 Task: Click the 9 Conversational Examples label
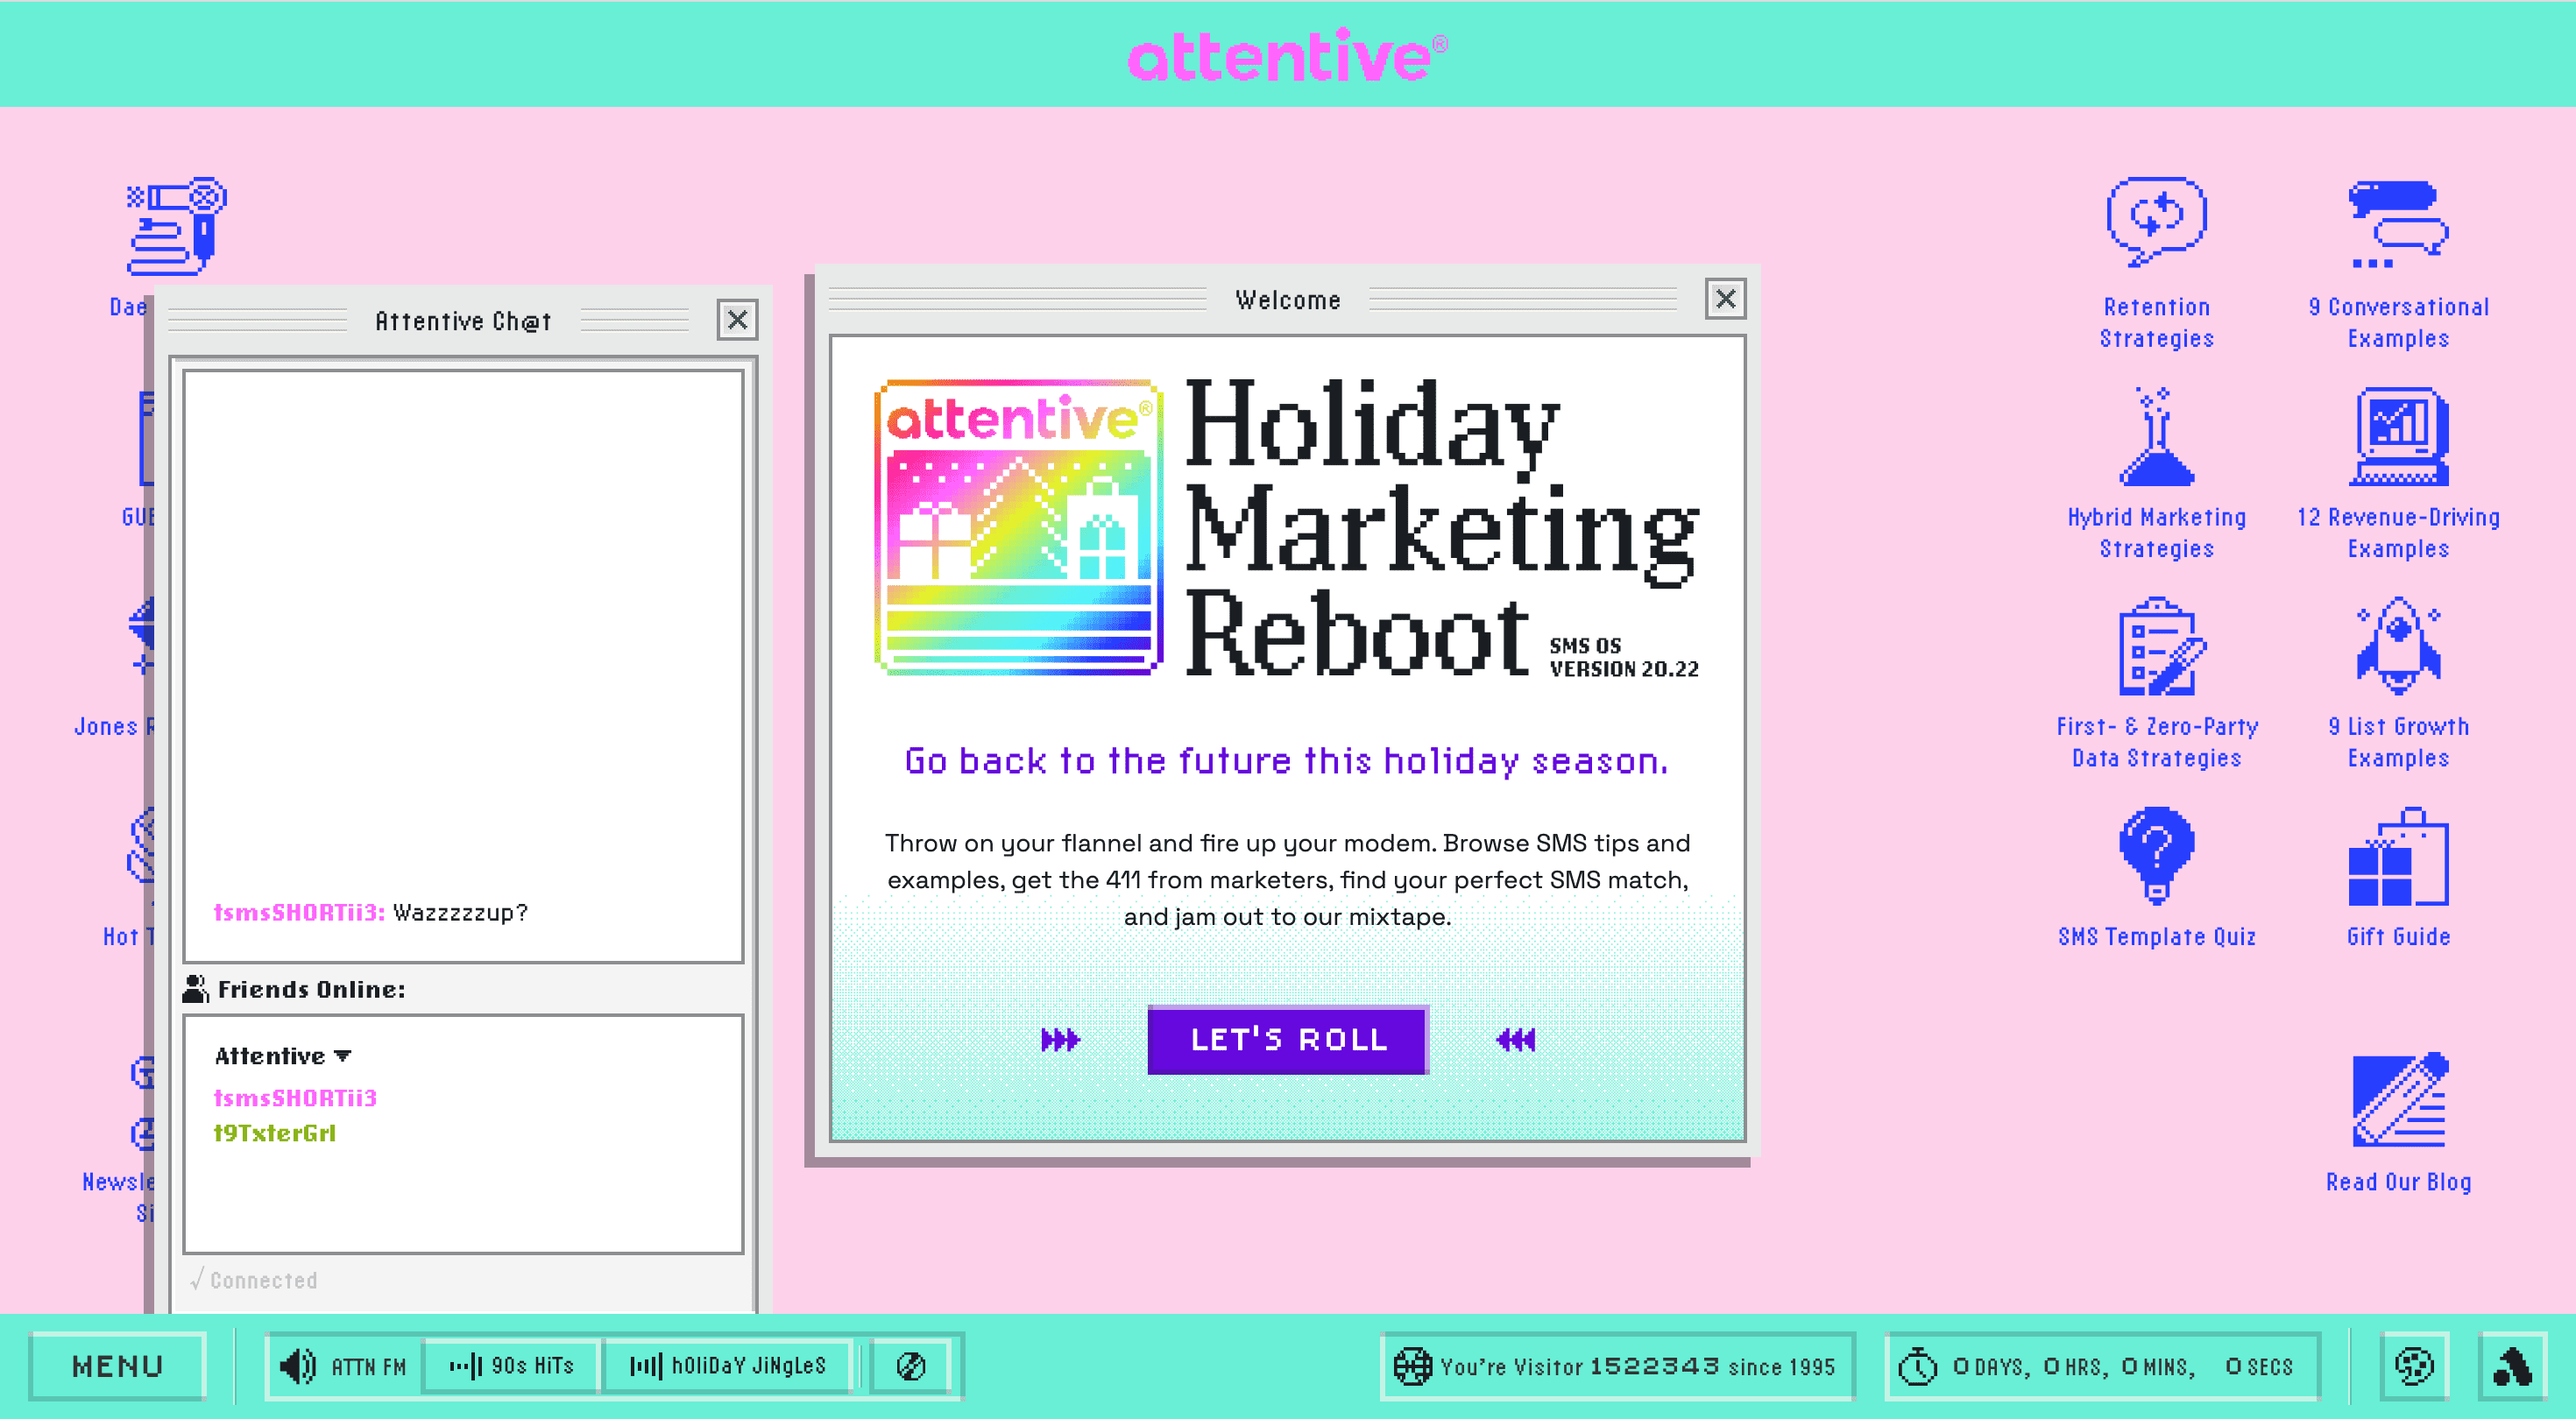point(2398,322)
